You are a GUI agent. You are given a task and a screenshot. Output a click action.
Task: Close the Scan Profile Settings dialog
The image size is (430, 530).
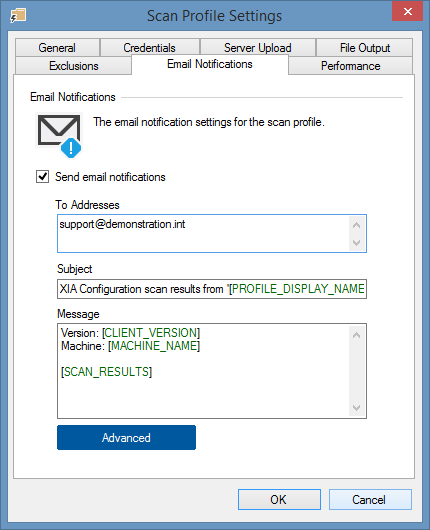pyautogui.click(x=407, y=11)
